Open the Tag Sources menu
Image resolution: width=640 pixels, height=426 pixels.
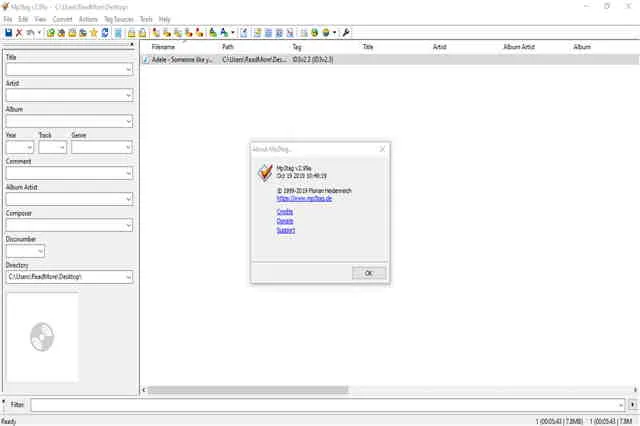tap(119, 19)
